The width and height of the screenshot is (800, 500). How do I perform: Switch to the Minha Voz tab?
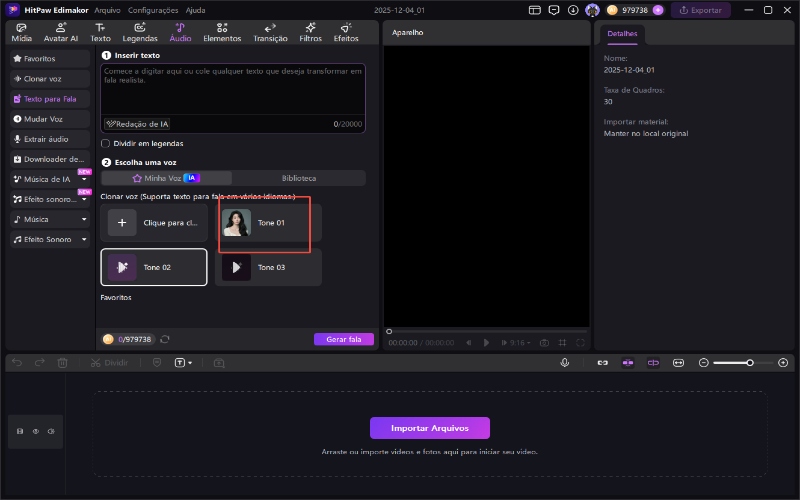click(x=166, y=178)
